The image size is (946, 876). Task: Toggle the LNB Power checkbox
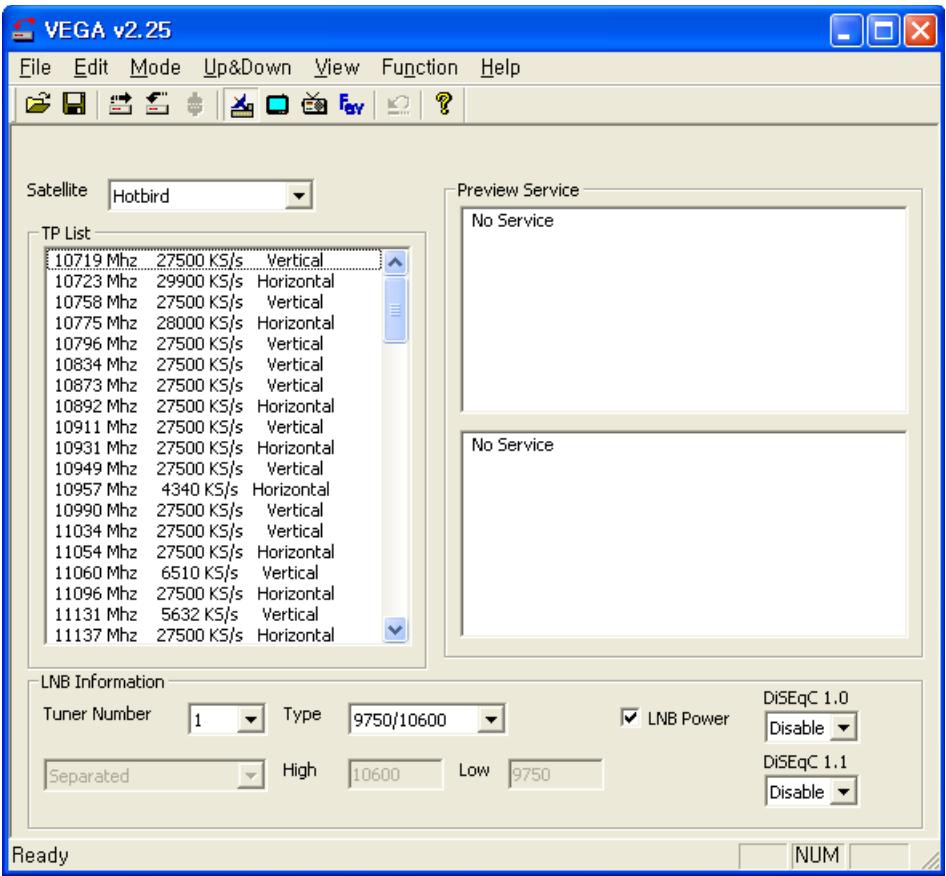pos(630,718)
